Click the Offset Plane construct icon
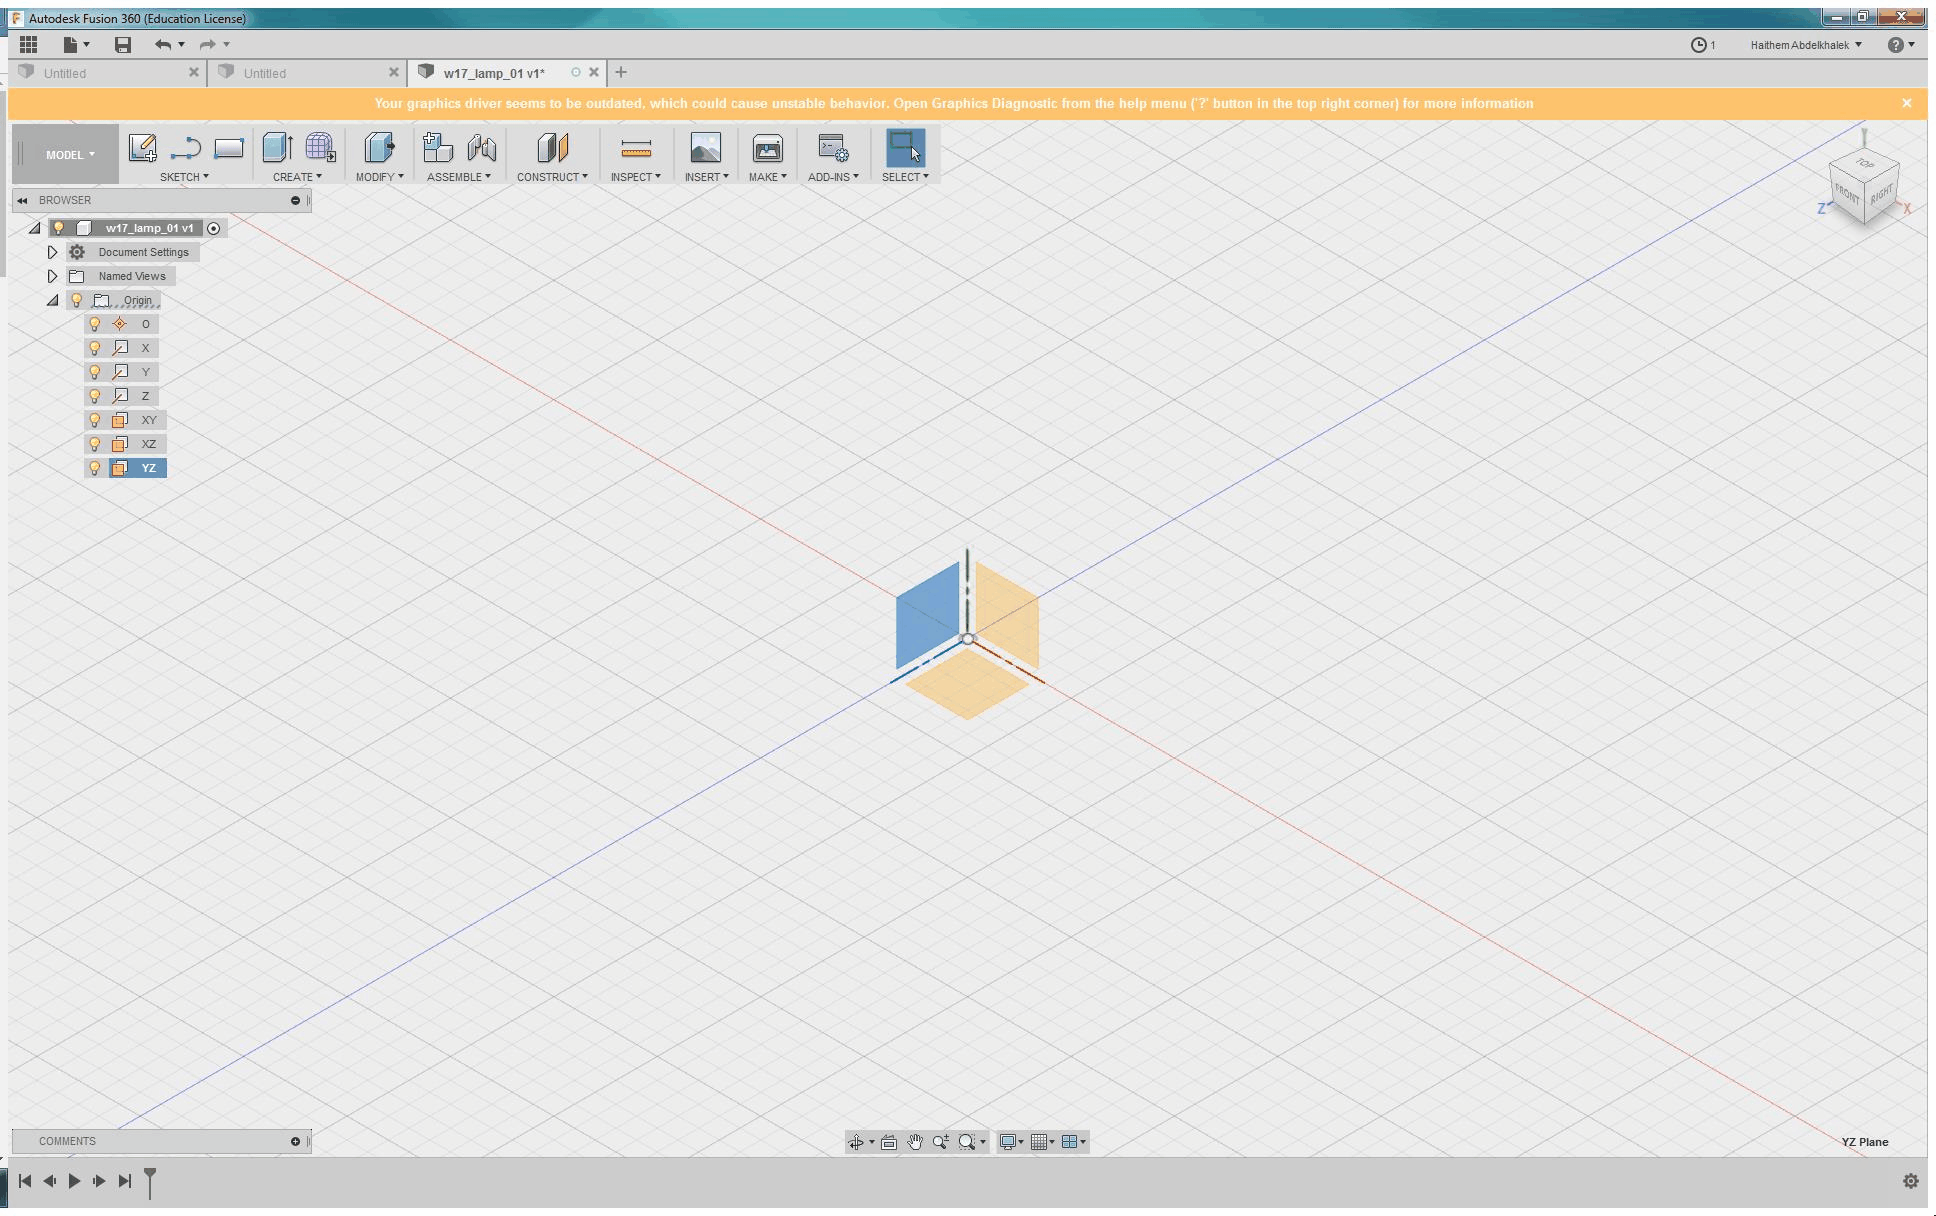This screenshot has height=1216, width=1936. click(552, 148)
